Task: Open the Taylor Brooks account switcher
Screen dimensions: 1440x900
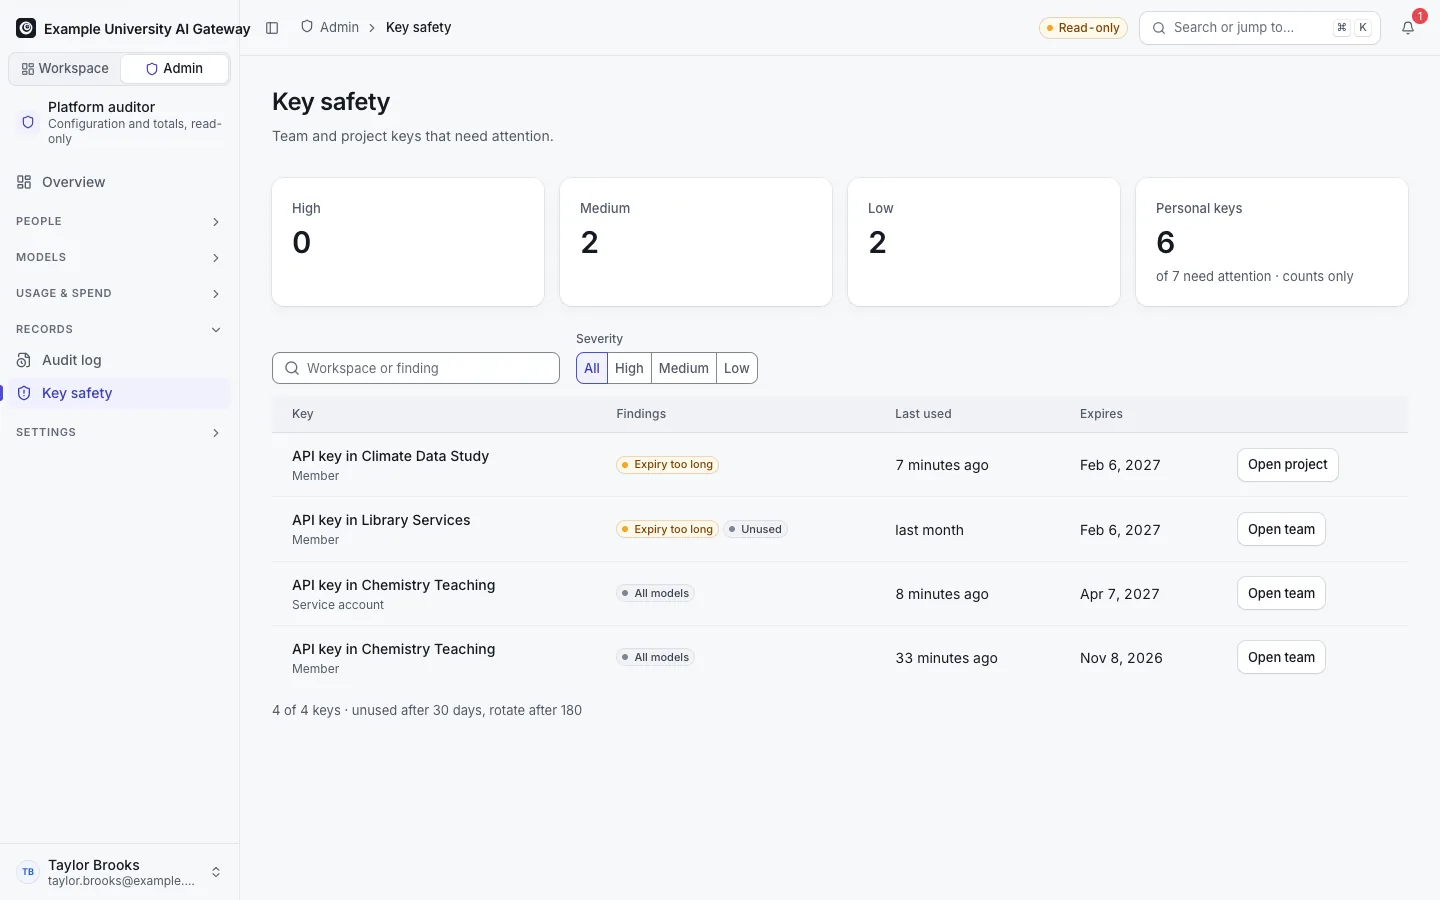Action: point(119,872)
